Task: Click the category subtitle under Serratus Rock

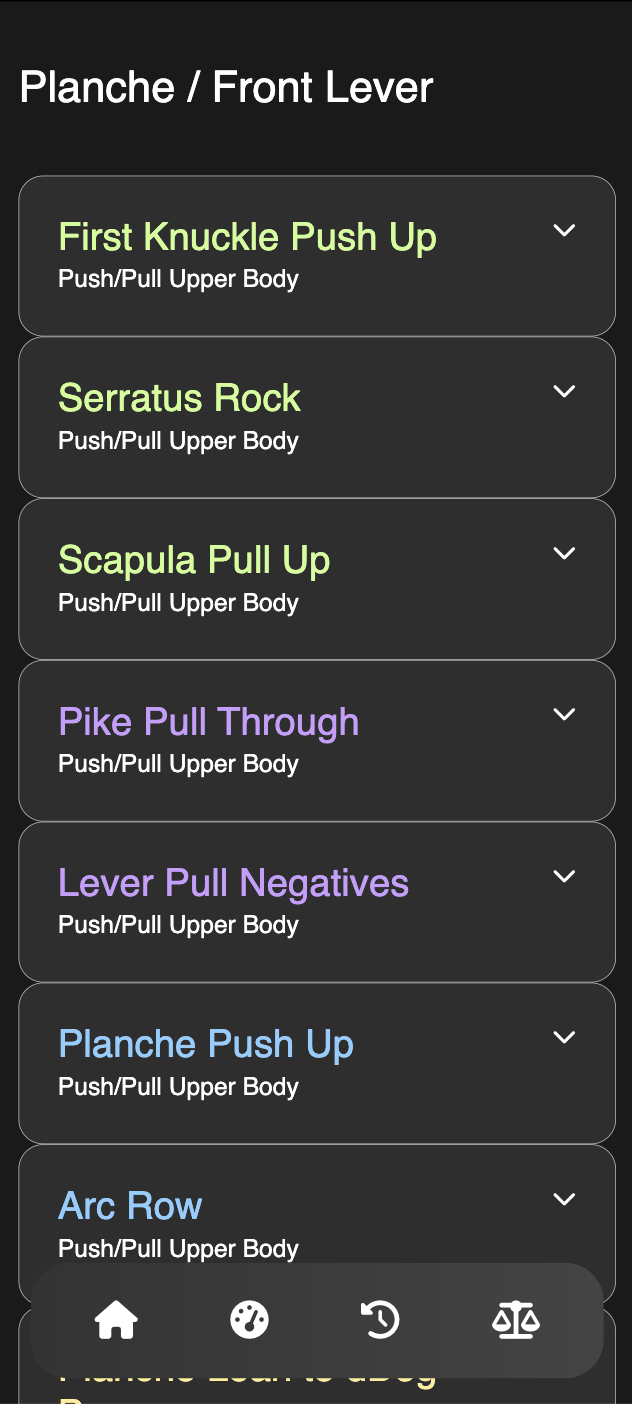Action: click(x=178, y=441)
